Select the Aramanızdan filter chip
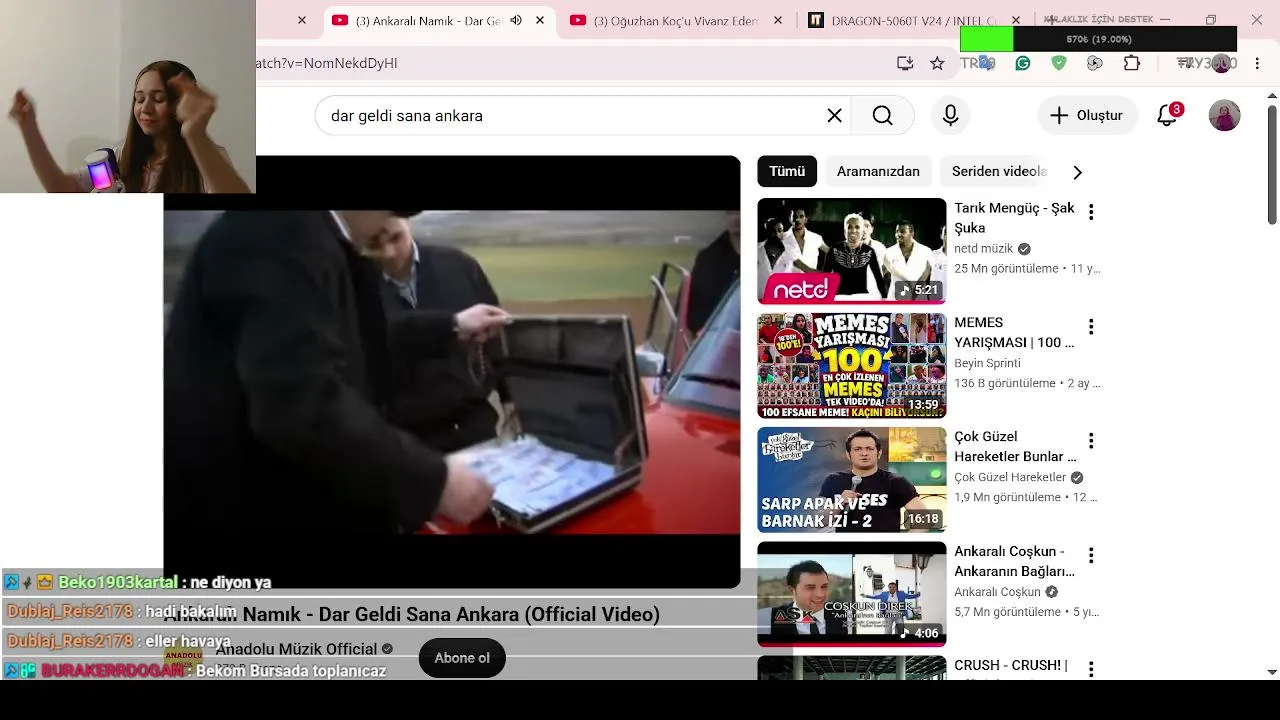Viewport: 1280px width, 720px height. (878, 172)
